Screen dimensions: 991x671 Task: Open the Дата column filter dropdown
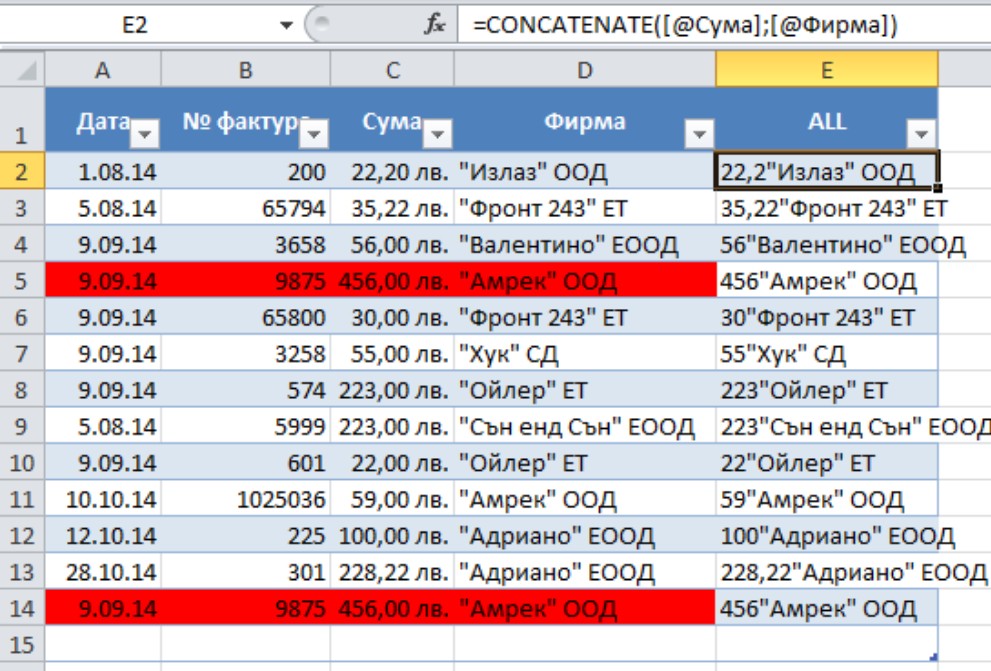pos(145,134)
